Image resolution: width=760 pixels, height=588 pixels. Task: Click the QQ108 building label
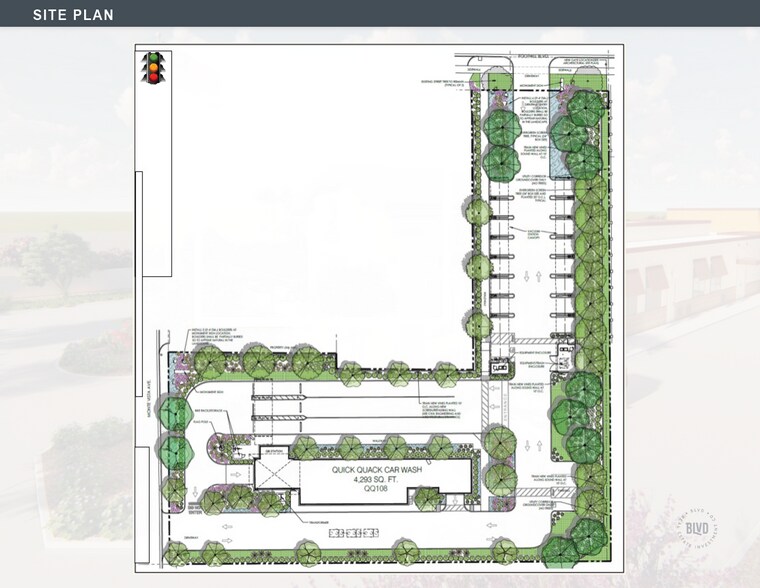(377, 490)
